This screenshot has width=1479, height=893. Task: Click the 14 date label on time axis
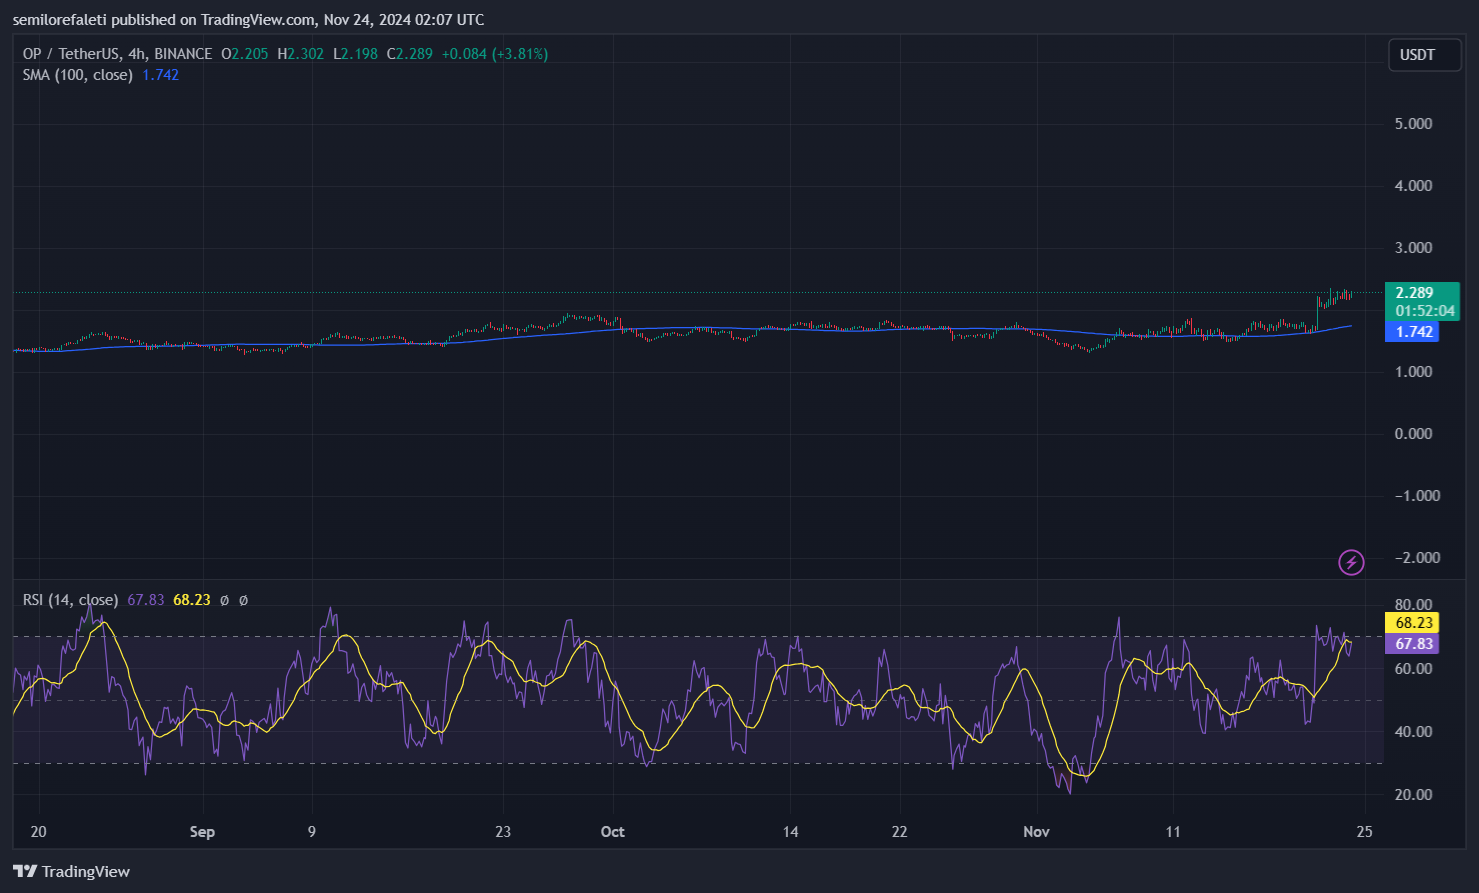pos(791,832)
